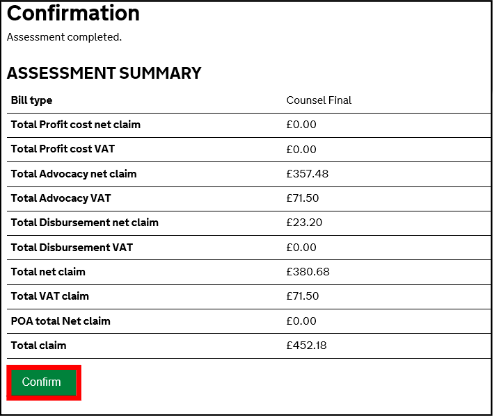Select the Total VAT claim label
The image size is (493, 417).
[50, 296]
